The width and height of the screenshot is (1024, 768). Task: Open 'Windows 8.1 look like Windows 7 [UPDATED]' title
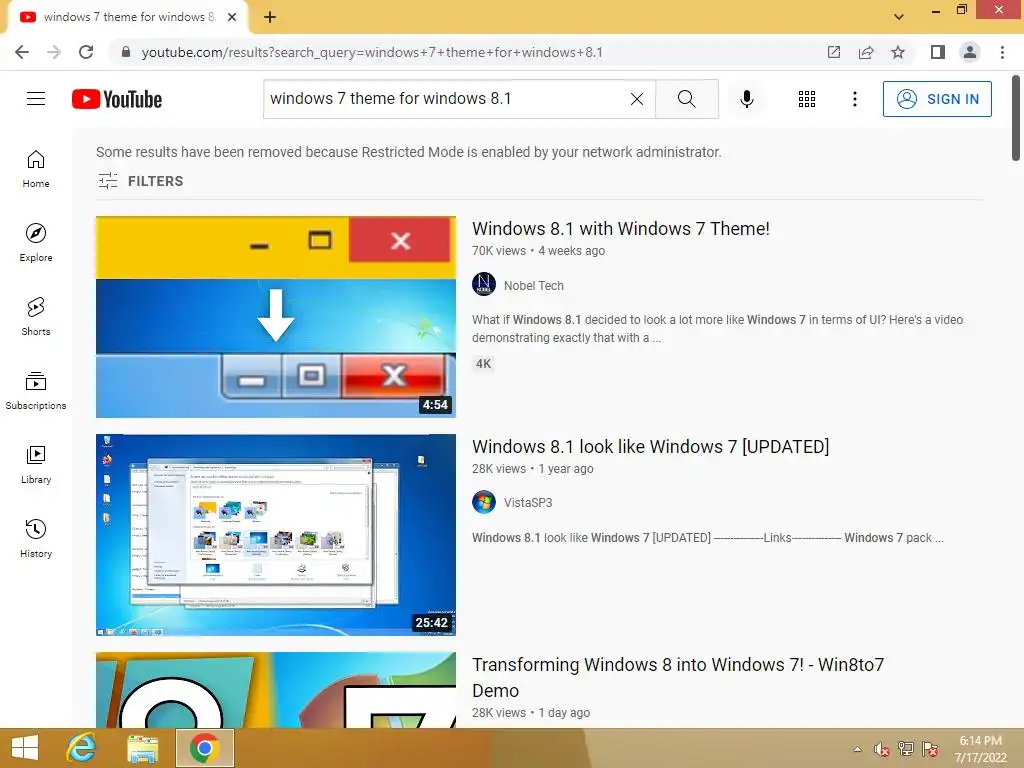[650, 447]
